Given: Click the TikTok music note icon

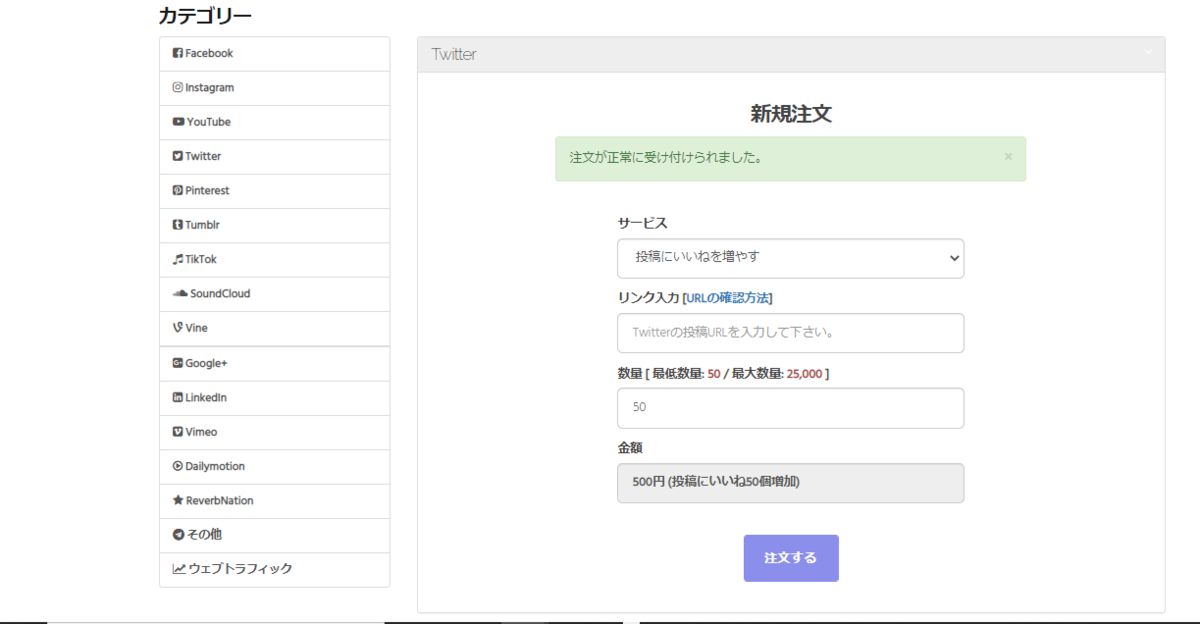Looking at the screenshot, I should click(178, 259).
